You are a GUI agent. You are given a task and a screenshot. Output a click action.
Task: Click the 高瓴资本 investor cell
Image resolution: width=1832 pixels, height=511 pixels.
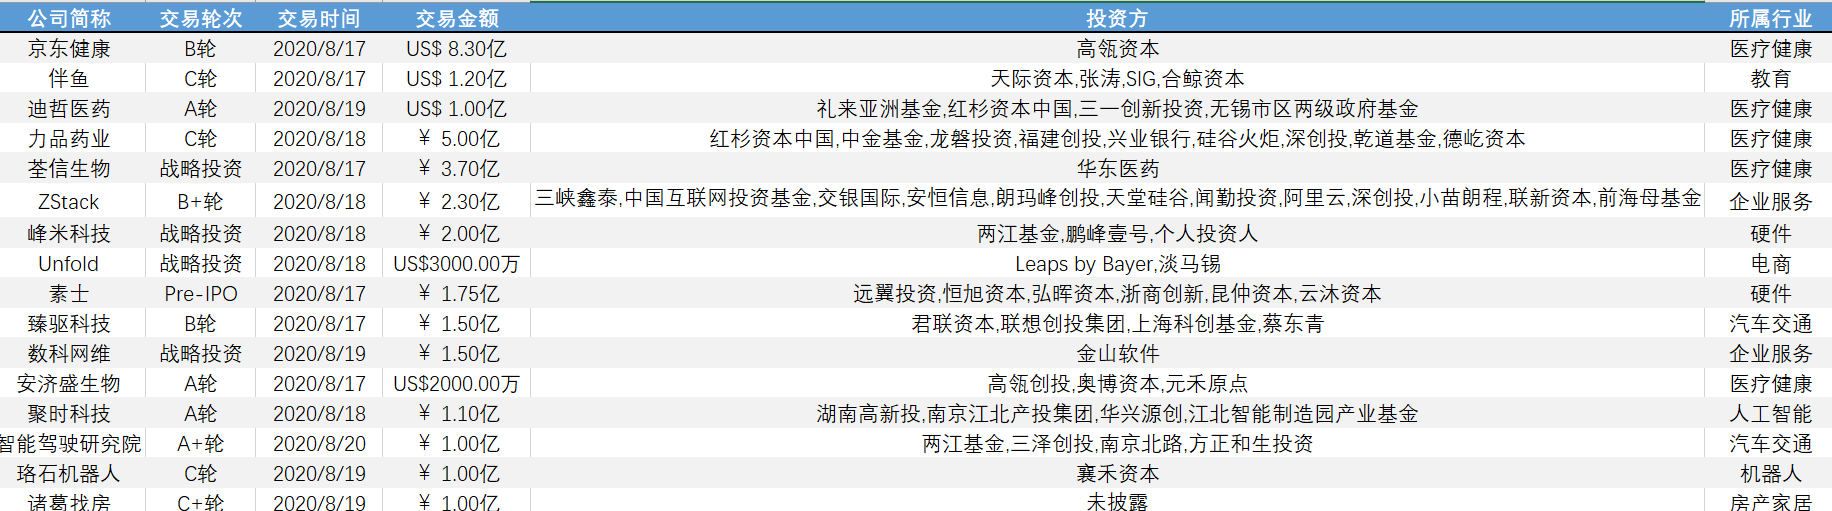point(1117,48)
